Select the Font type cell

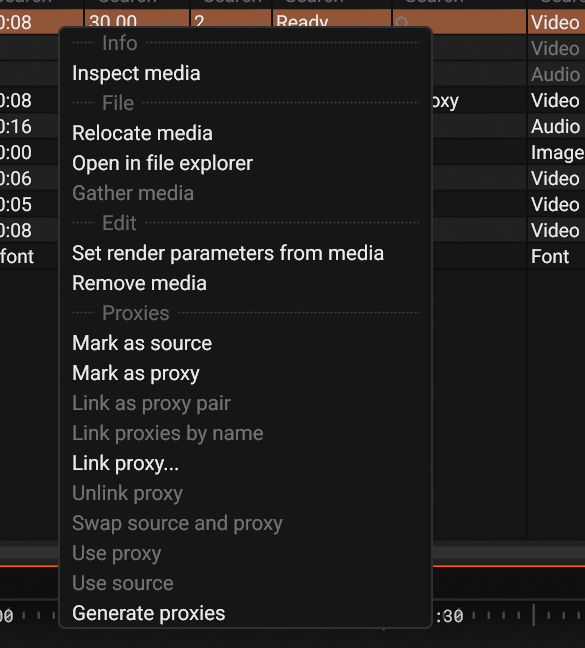(556, 257)
